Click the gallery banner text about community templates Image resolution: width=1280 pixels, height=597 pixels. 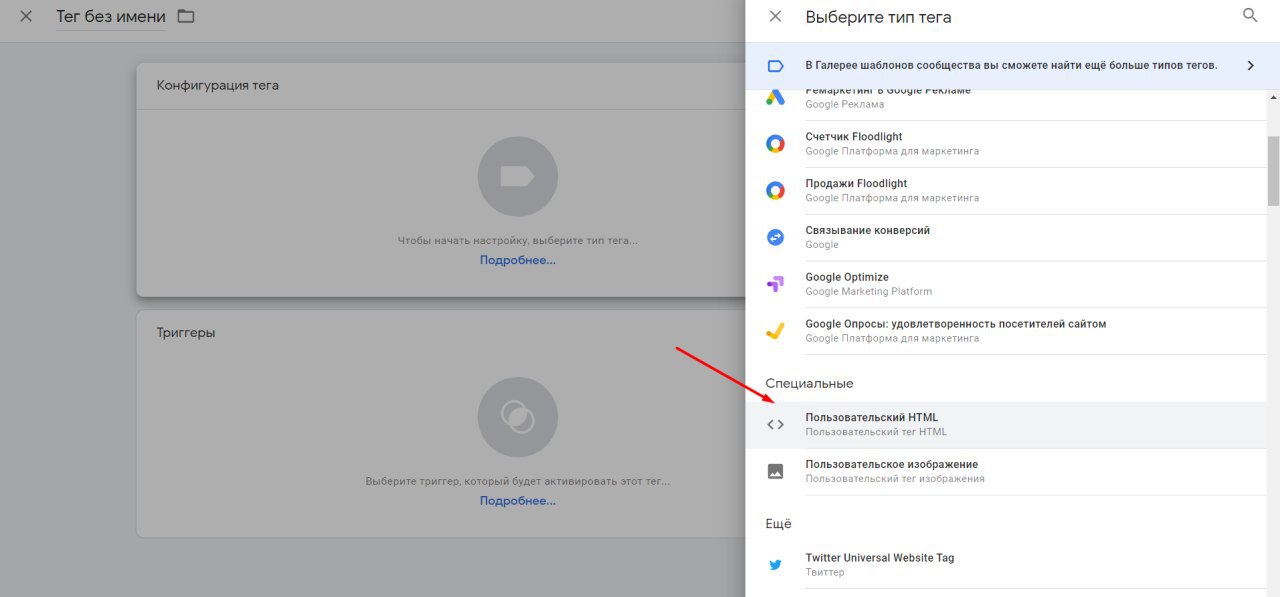pyautogui.click(x=1011, y=65)
